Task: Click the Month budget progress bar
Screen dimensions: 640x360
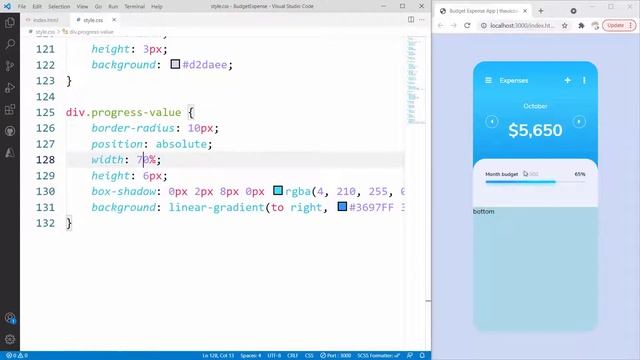Action: [x=535, y=182]
